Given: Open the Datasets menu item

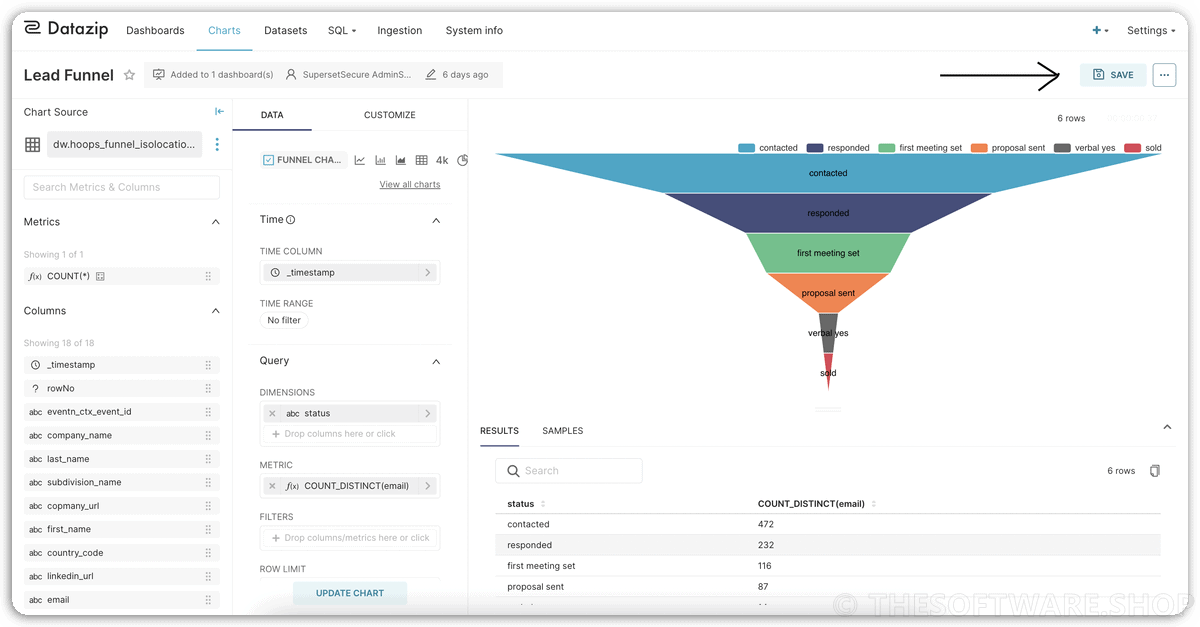Looking at the screenshot, I should (x=286, y=31).
